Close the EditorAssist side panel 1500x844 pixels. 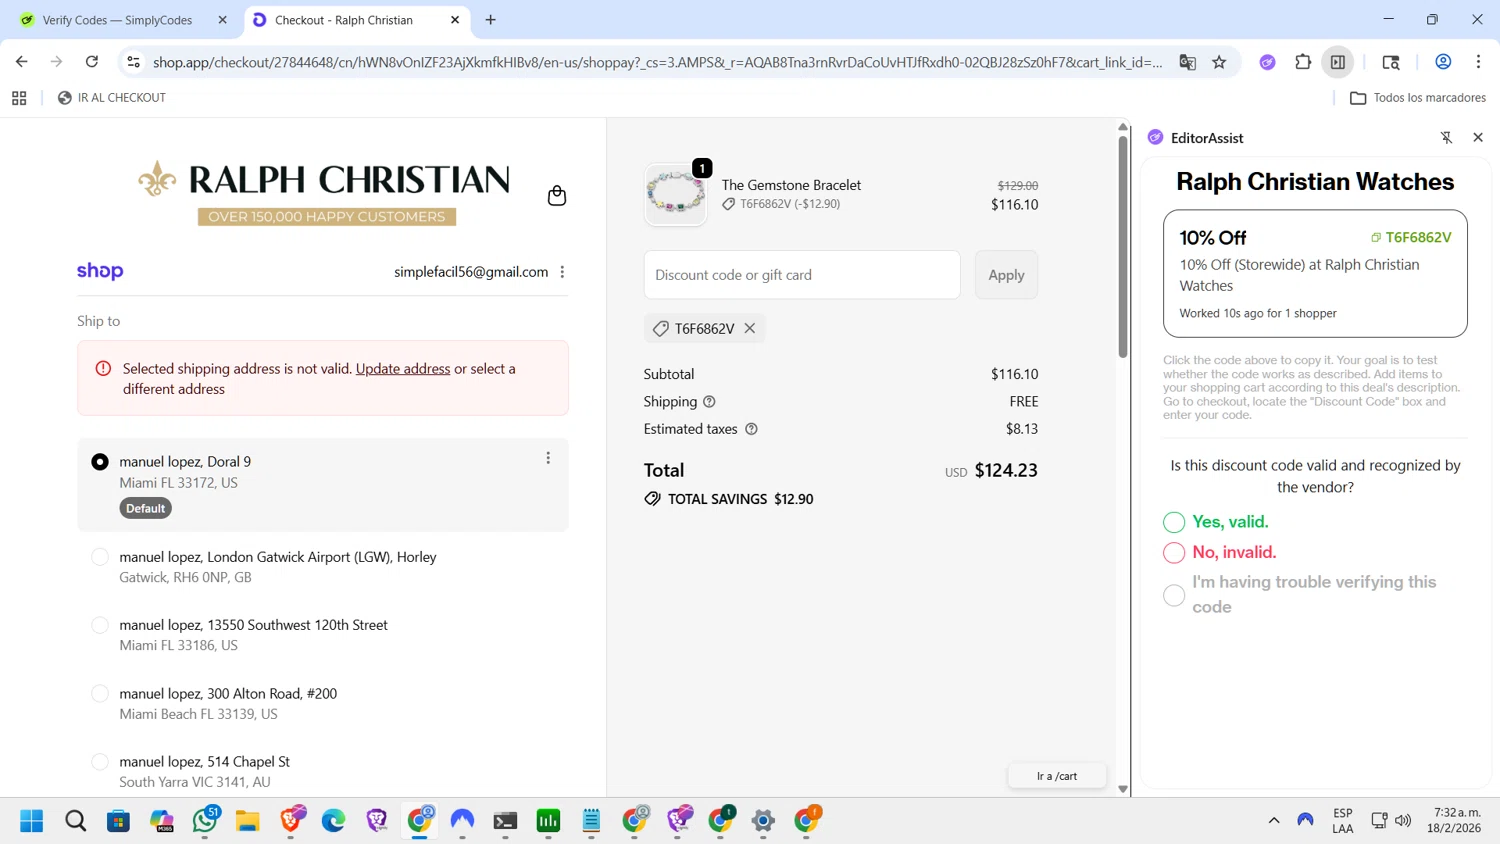click(1478, 138)
